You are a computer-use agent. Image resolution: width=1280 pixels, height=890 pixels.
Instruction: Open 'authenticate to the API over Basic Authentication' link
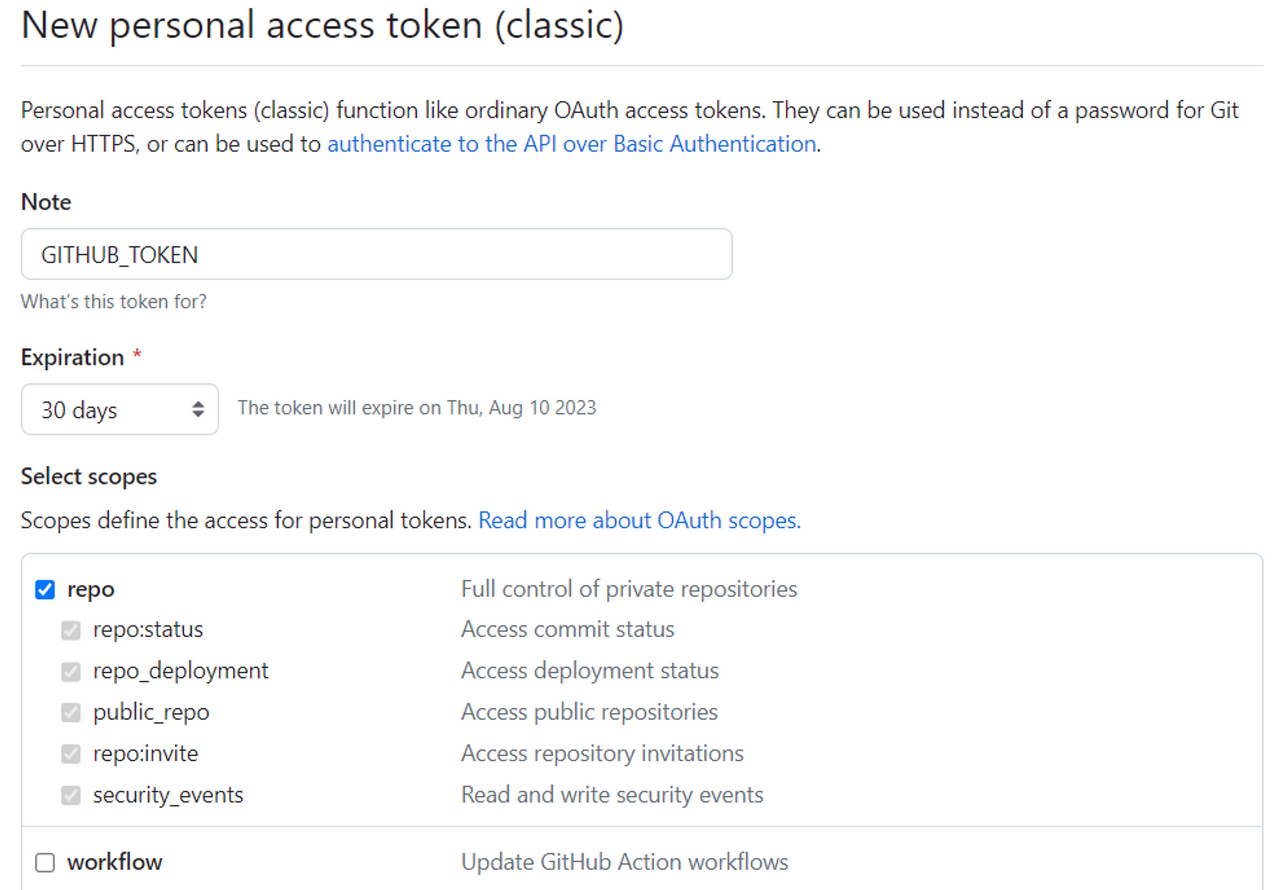(x=571, y=144)
